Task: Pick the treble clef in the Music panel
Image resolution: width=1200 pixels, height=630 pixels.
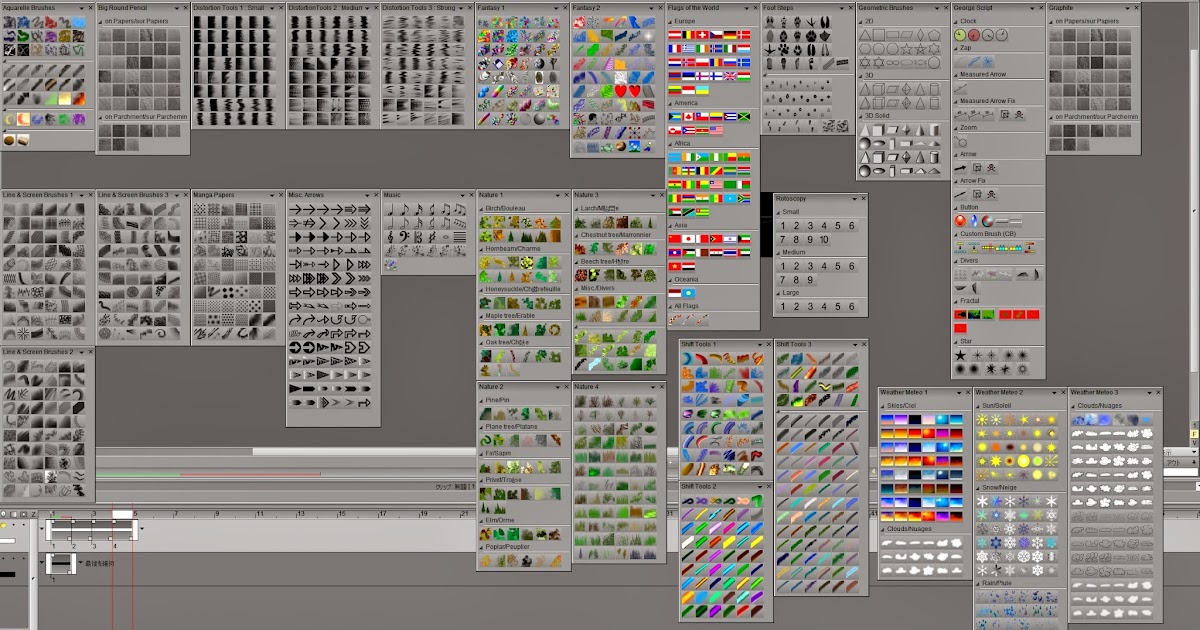Action: [x=390, y=237]
